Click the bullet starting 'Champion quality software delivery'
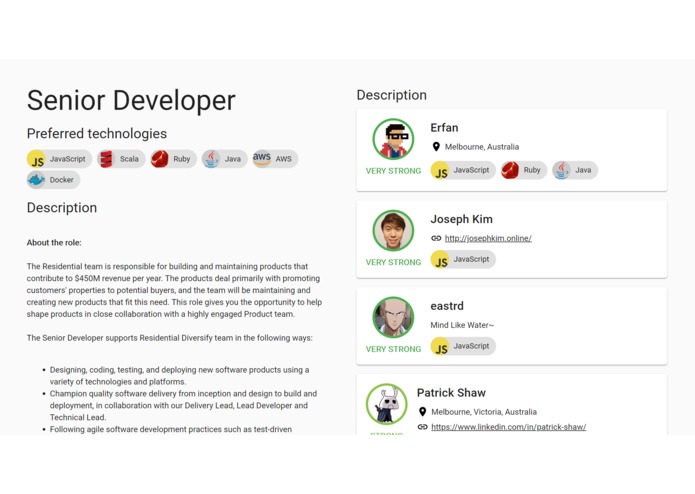Viewport: 695px width, 494px height. pos(183,405)
